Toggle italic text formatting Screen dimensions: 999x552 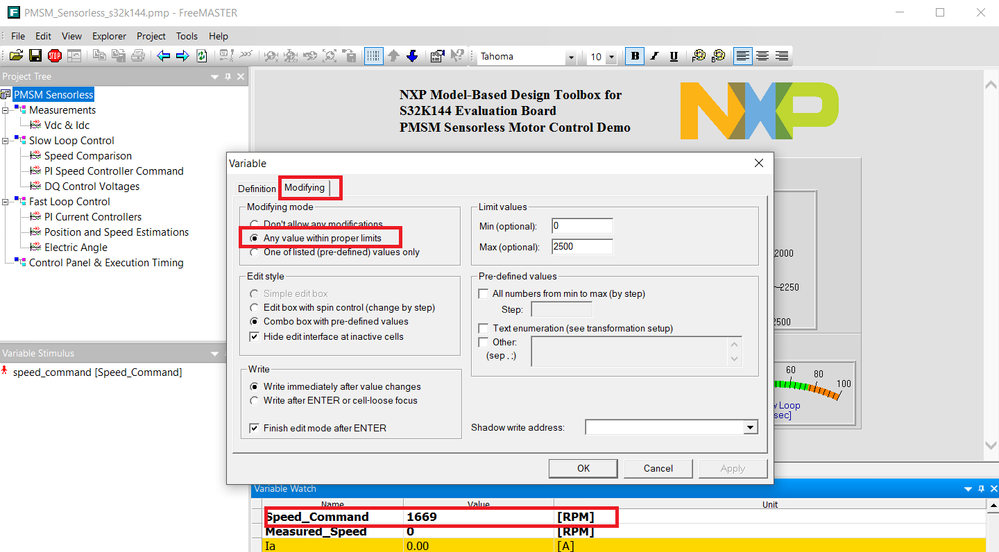coord(654,56)
